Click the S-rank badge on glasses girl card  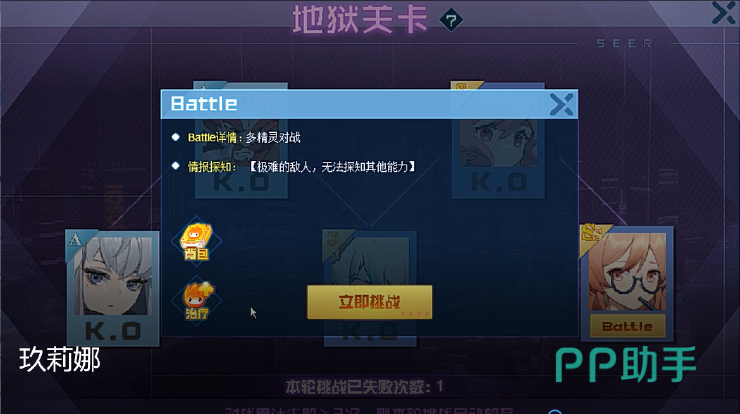[x=593, y=234]
